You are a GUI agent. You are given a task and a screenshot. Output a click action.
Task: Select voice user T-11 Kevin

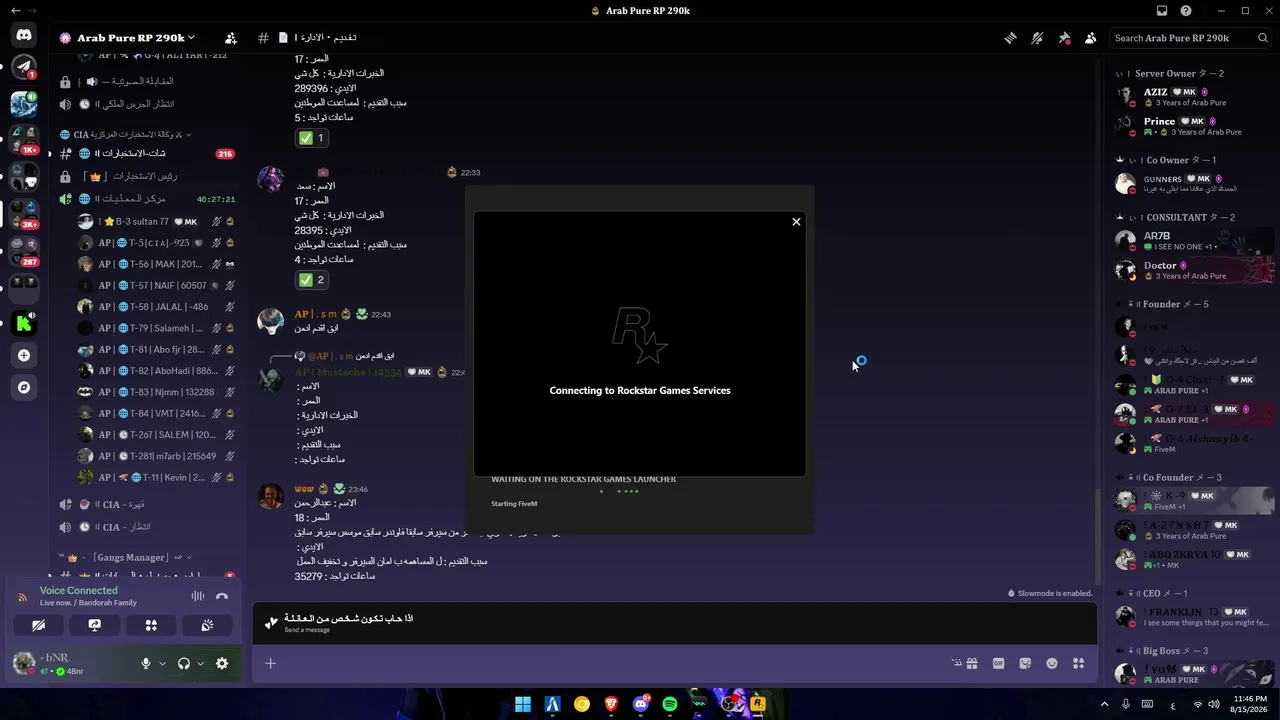pos(156,478)
